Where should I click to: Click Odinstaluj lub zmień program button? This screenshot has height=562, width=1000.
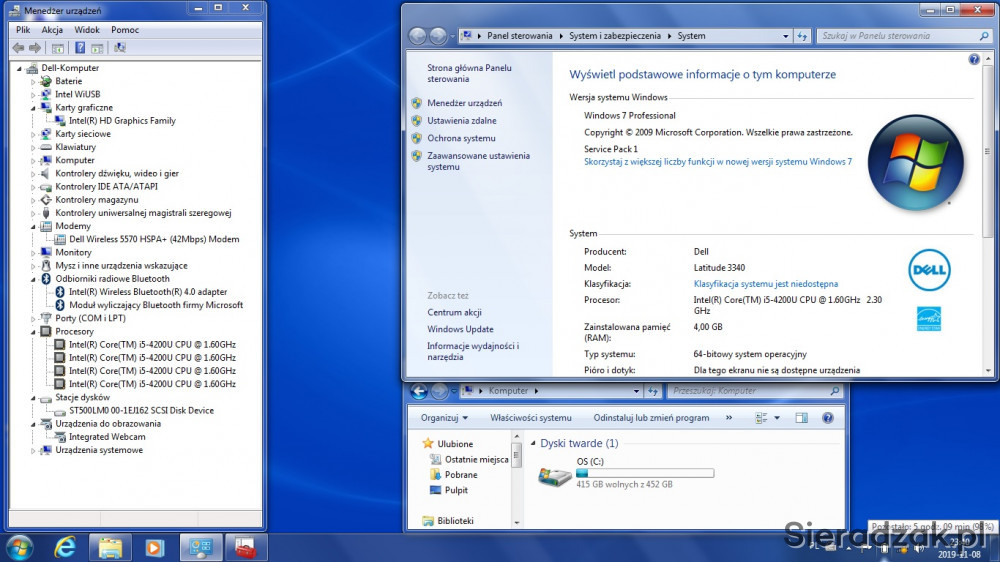coord(651,418)
